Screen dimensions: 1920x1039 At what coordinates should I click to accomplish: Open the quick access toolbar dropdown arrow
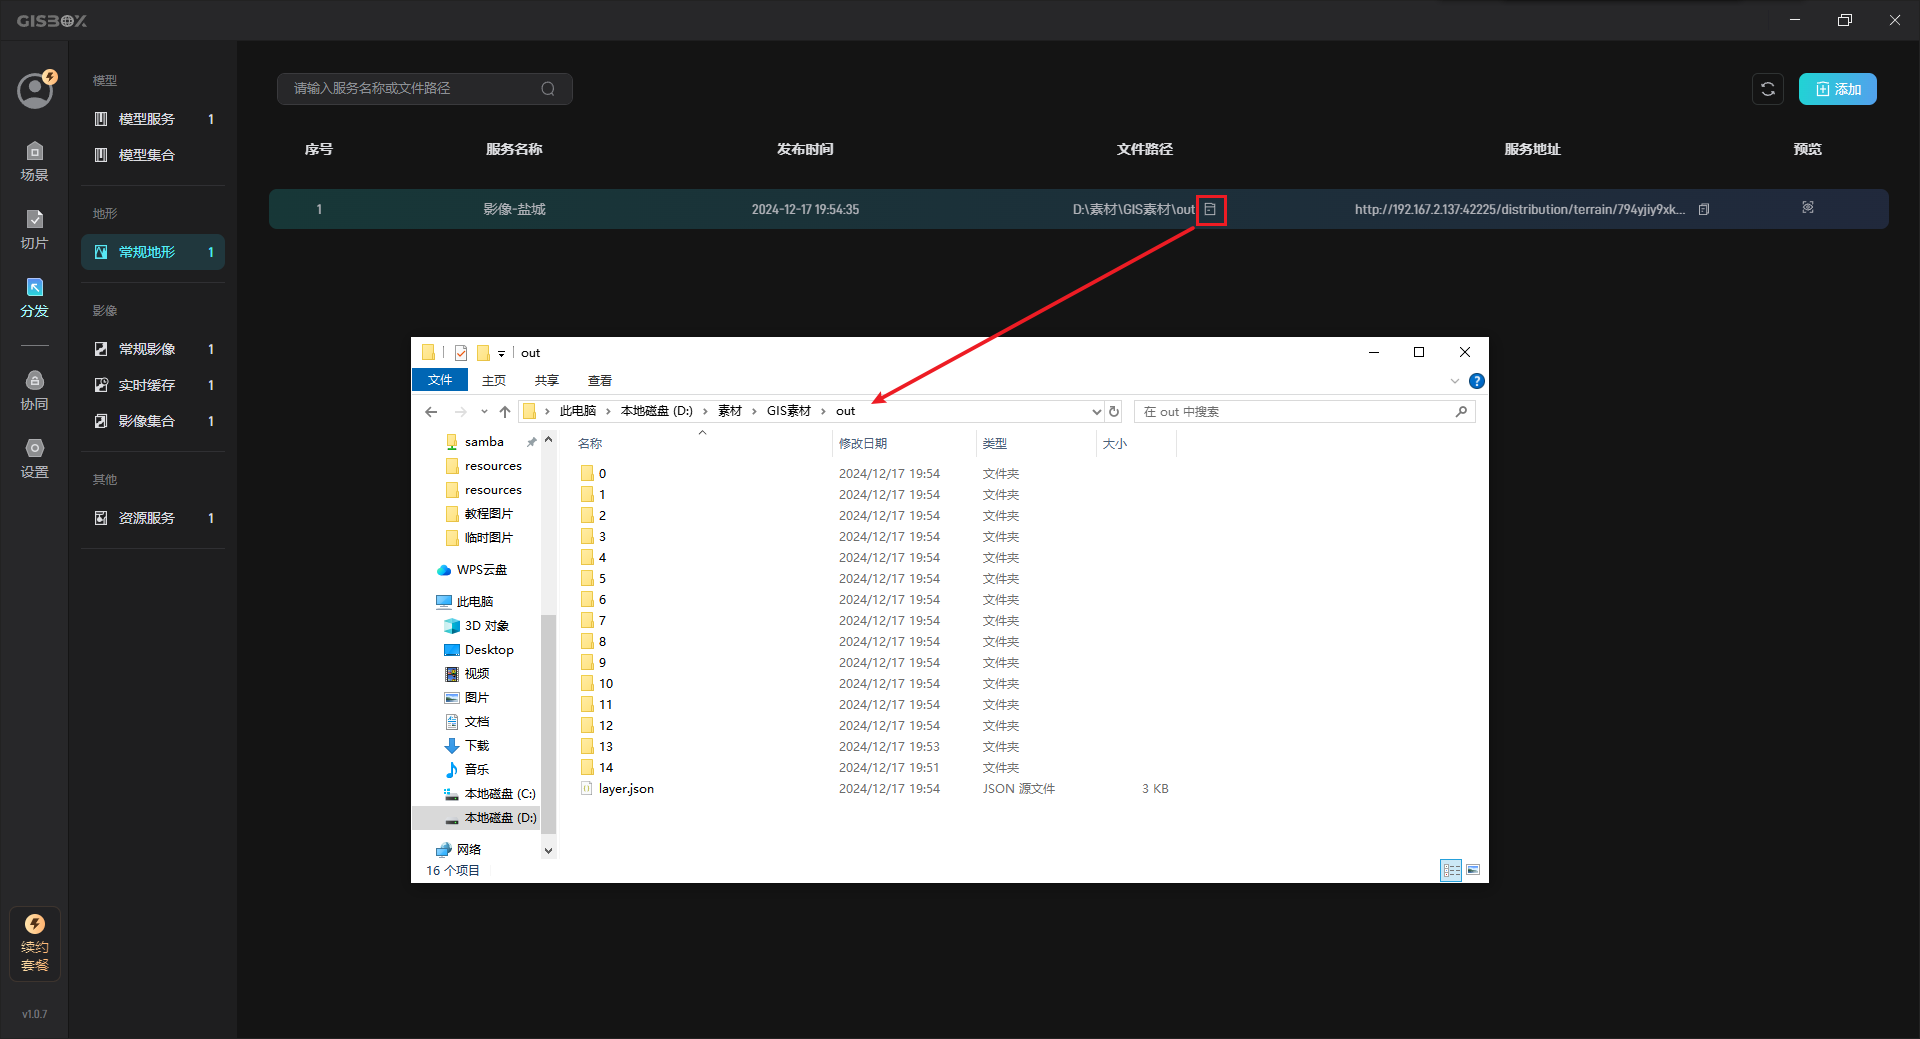(x=501, y=353)
